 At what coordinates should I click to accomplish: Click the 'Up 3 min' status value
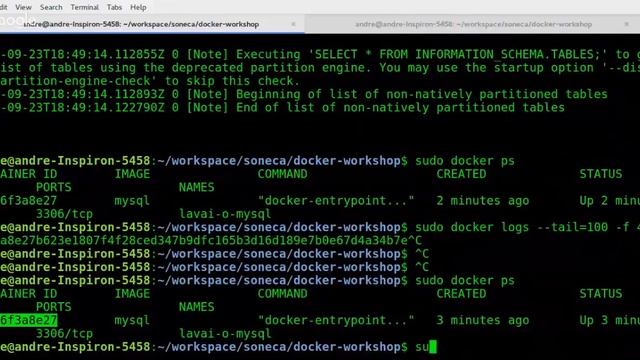(610, 320)
